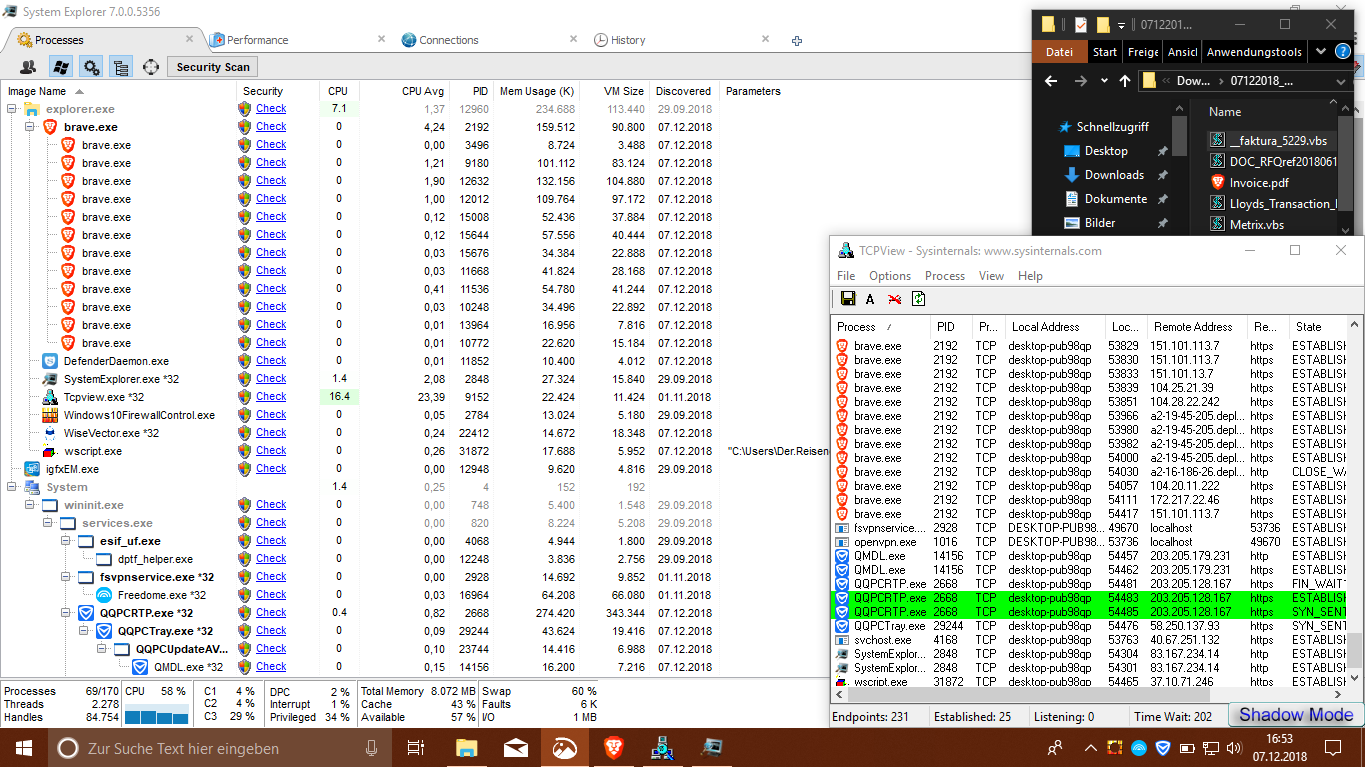Viewport: 1365px width, 767px height.
Task: Open the Options menu in TCPView
Action: (889, 276)
